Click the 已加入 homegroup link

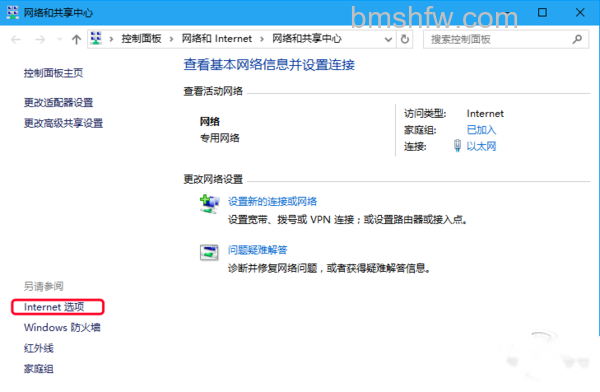(x=481, y=130)
